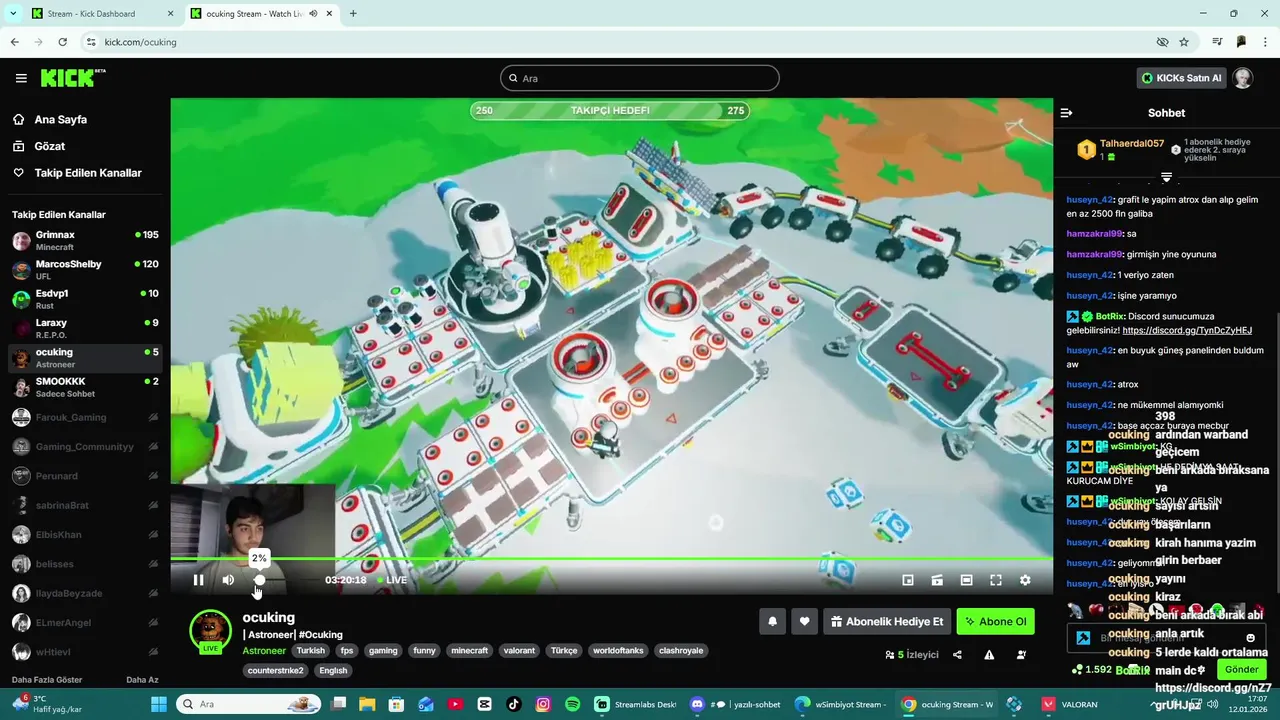Follow channel with heart button
The width and height of the screenshot is (1280, 720).
(804, 621)
